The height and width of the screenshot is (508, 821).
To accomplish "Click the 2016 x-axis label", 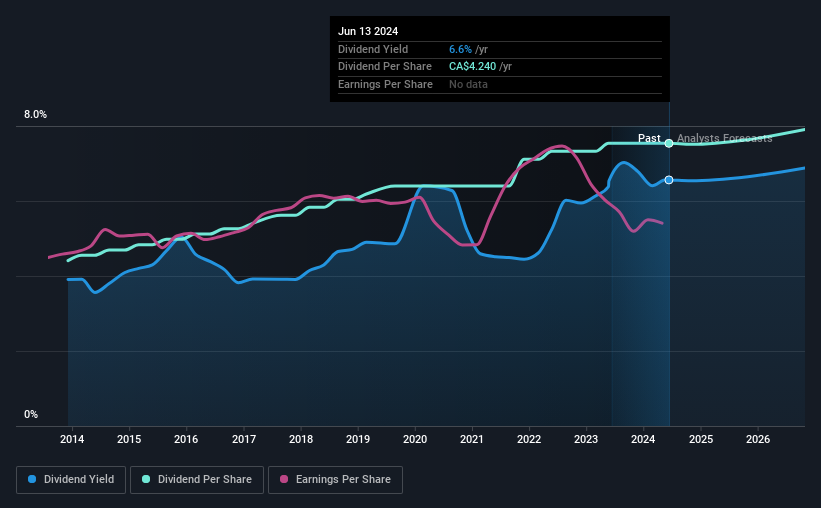I will [186, 439].
